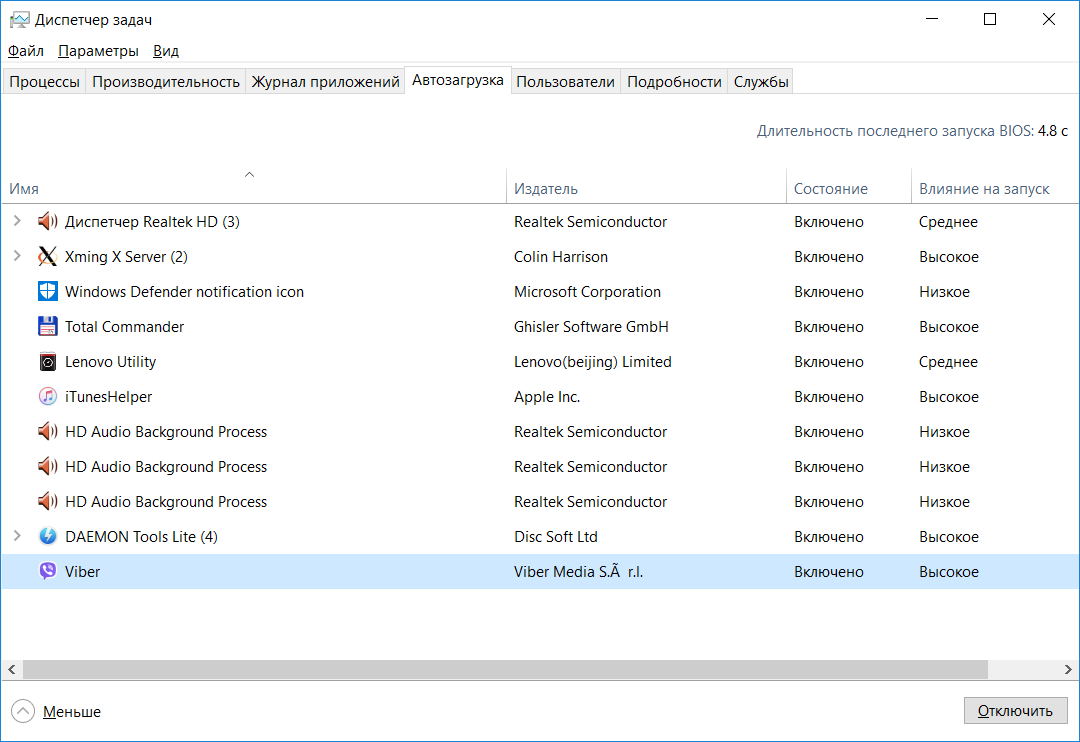Viewport: 1080px width, 742px height.
Task: Expand the Диспетчер Realtek HD group
Action: (17, 222)
